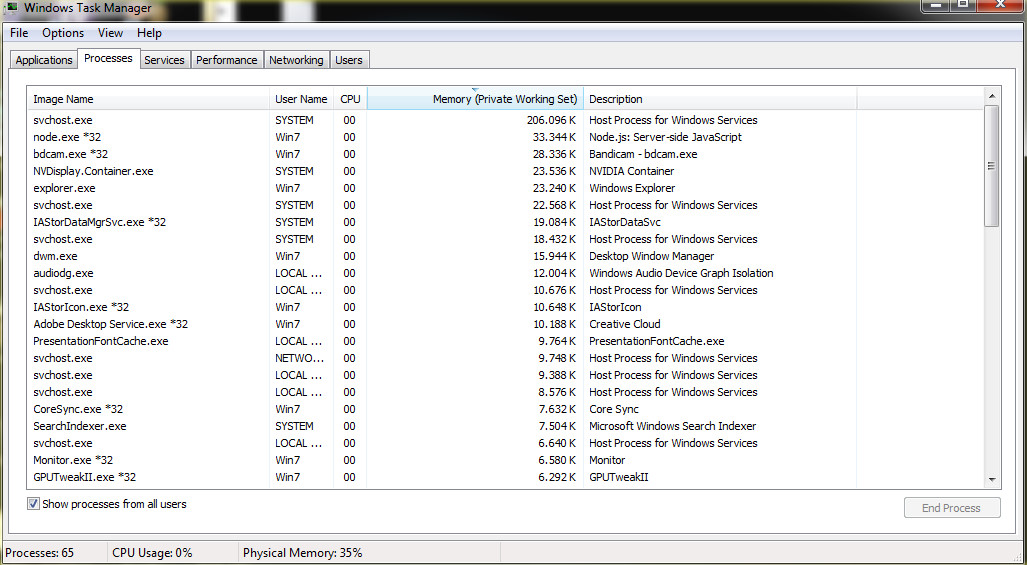1027x565 pixels.
Task: Switch to the Services tab
Action: (x=164, y=60)
